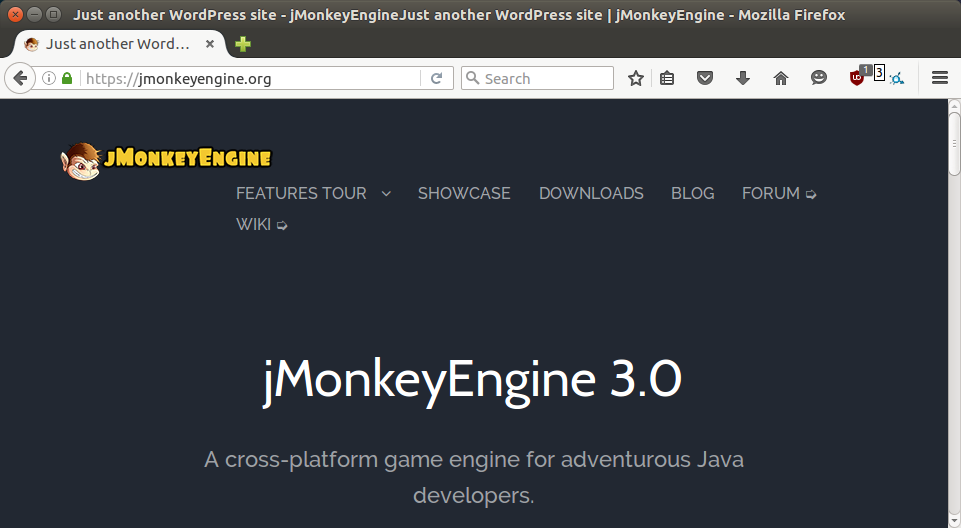Click the magnifier icon in the search box
Image resolution: width=961 pixels, height=528 pixels.
(x=472, y=78)
